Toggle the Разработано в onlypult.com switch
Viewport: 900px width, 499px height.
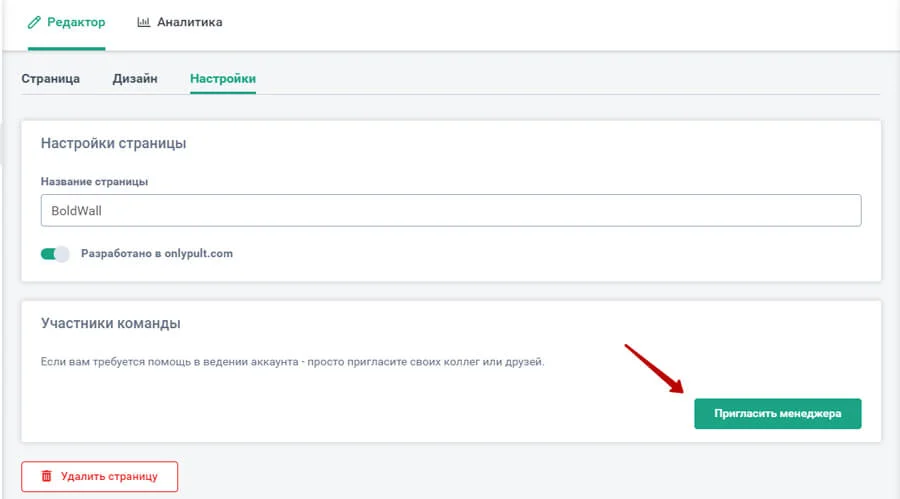point(55,254)
